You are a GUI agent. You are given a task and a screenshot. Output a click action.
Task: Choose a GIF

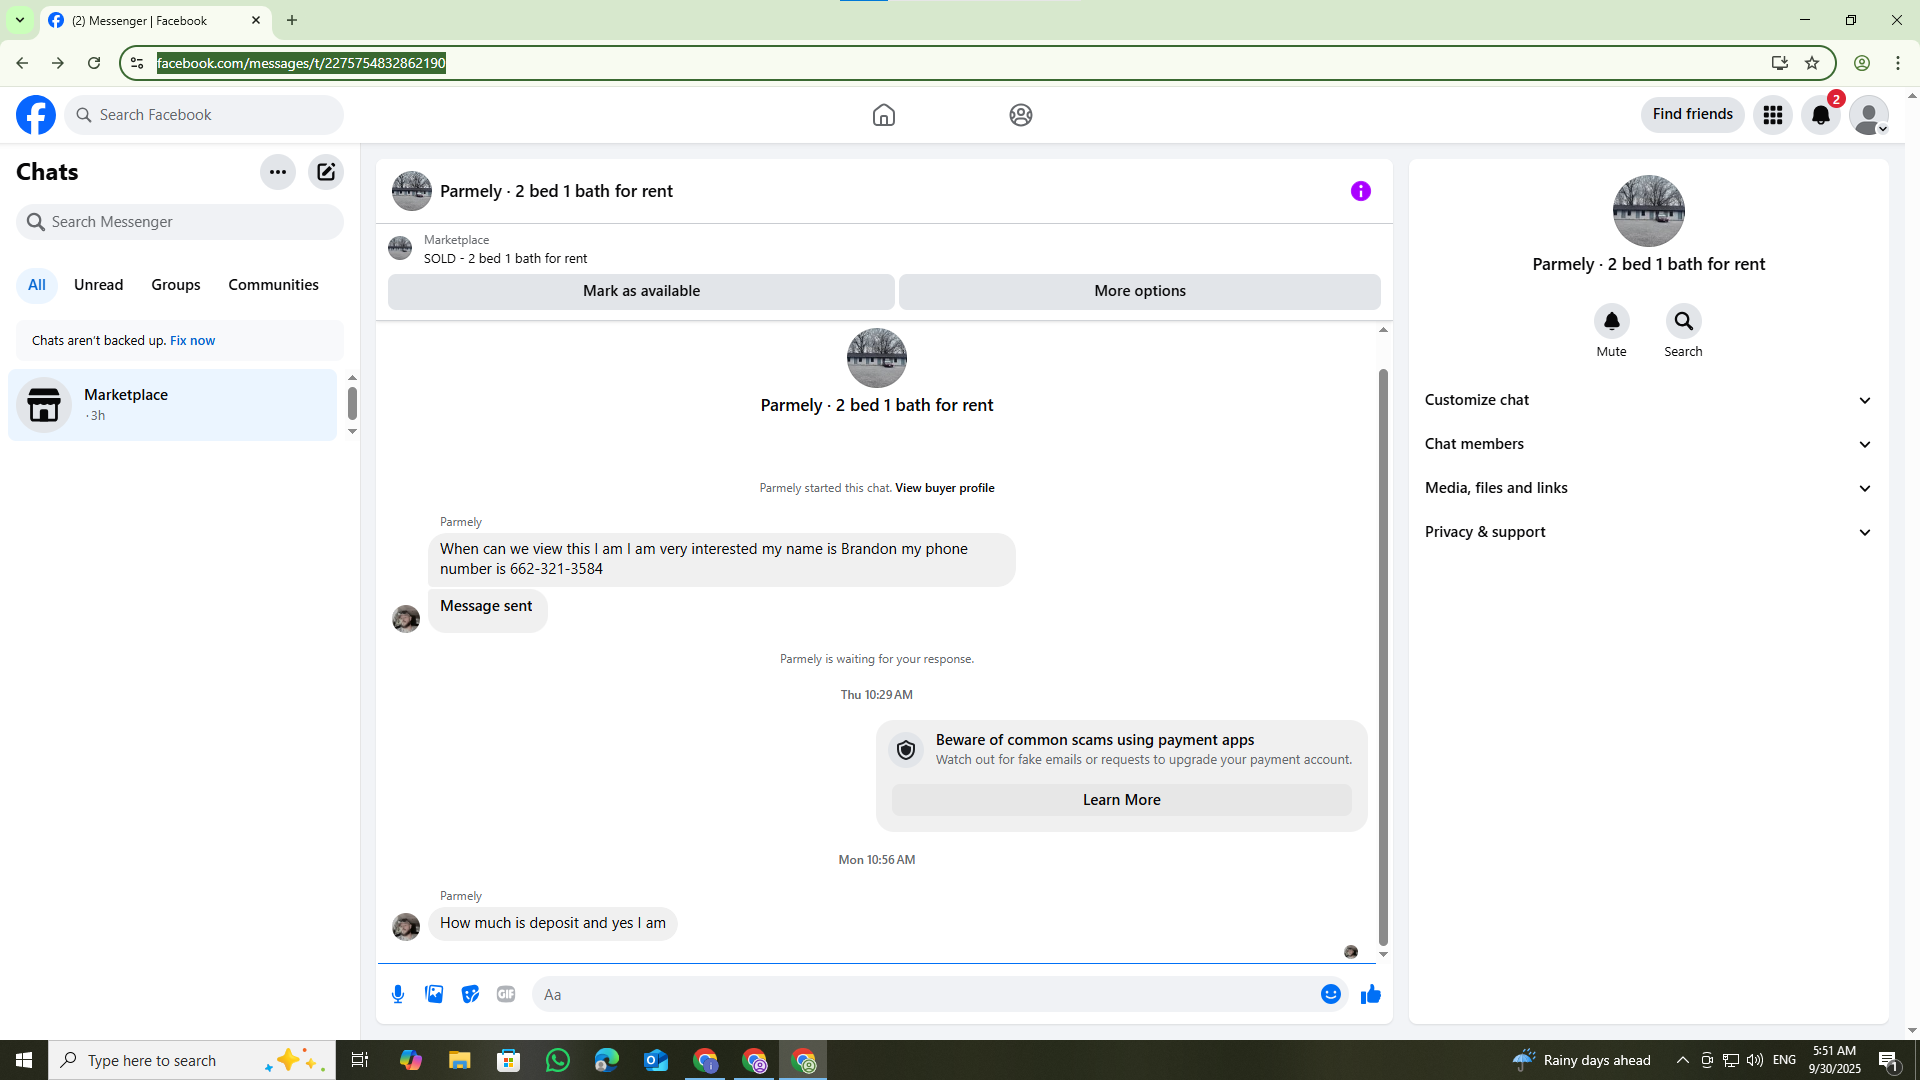(506, 994)
